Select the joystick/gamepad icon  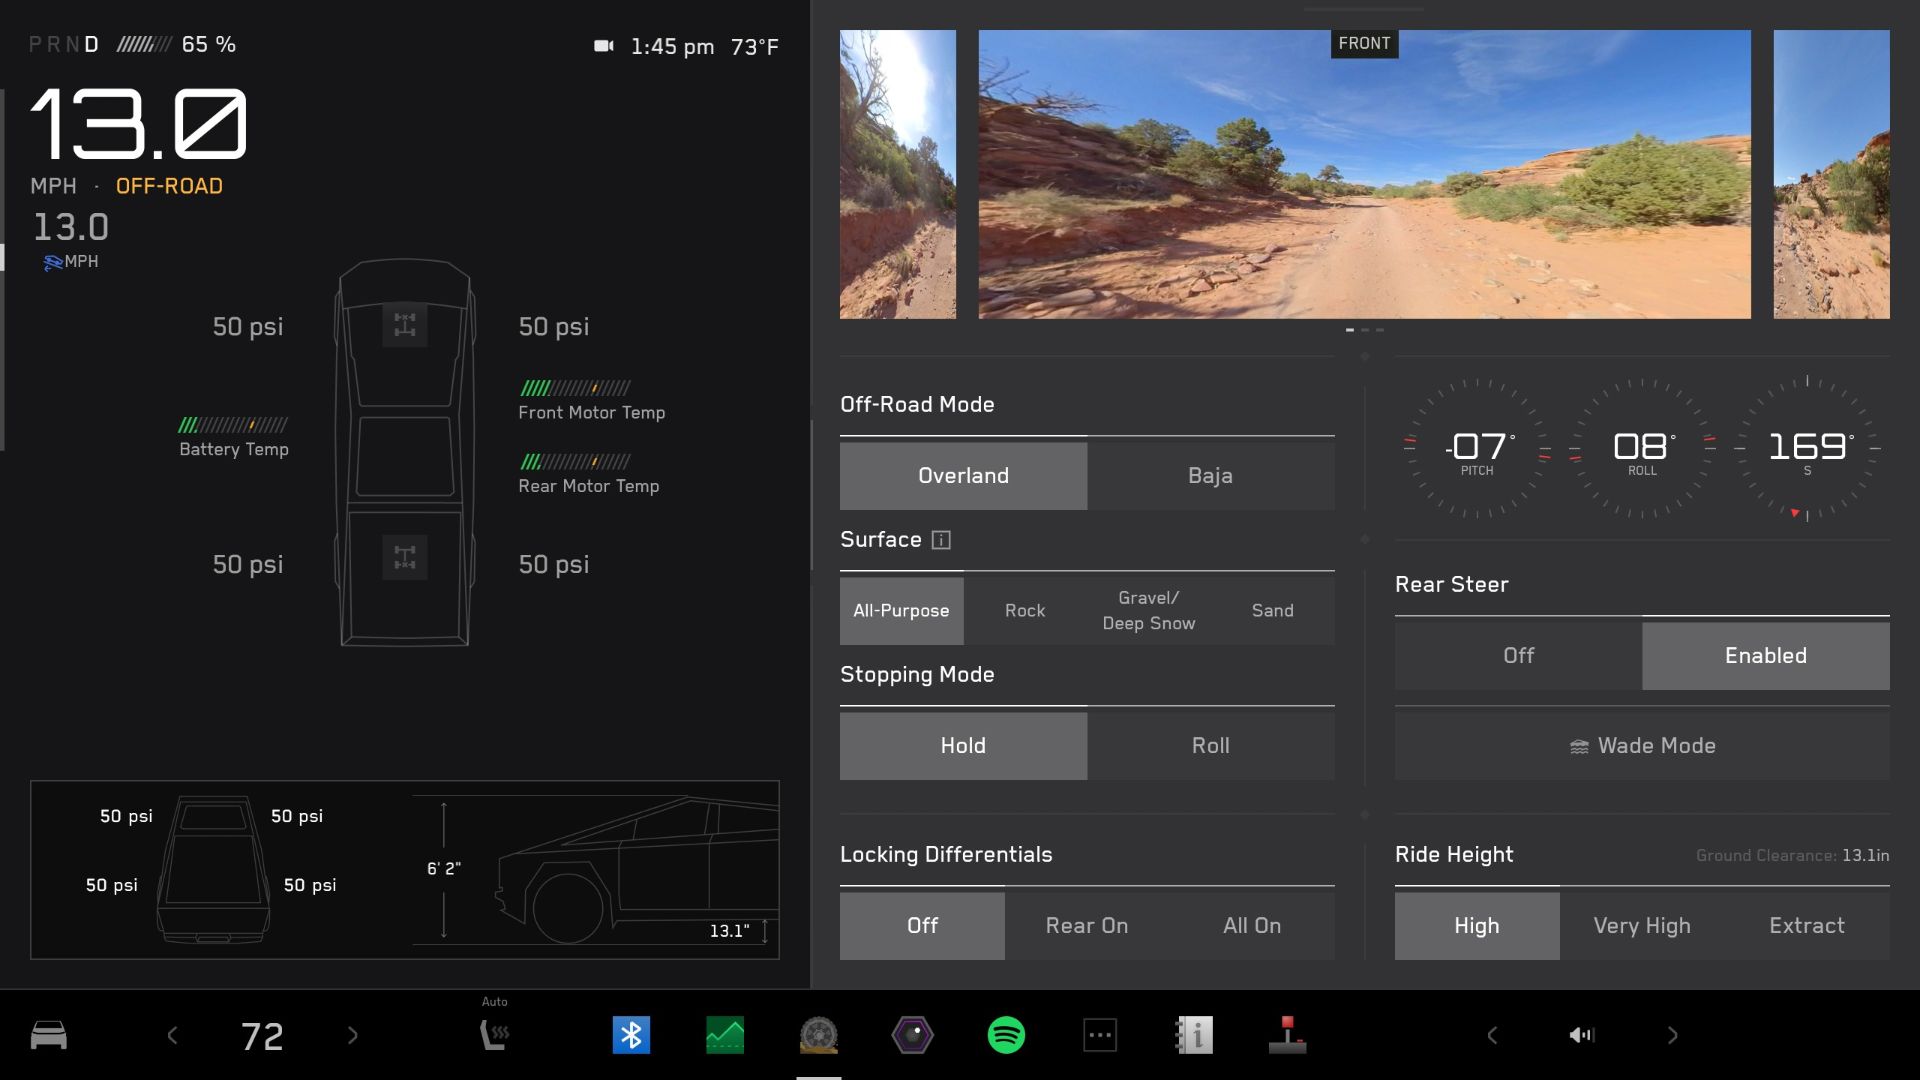[x=1288, y=1035]
